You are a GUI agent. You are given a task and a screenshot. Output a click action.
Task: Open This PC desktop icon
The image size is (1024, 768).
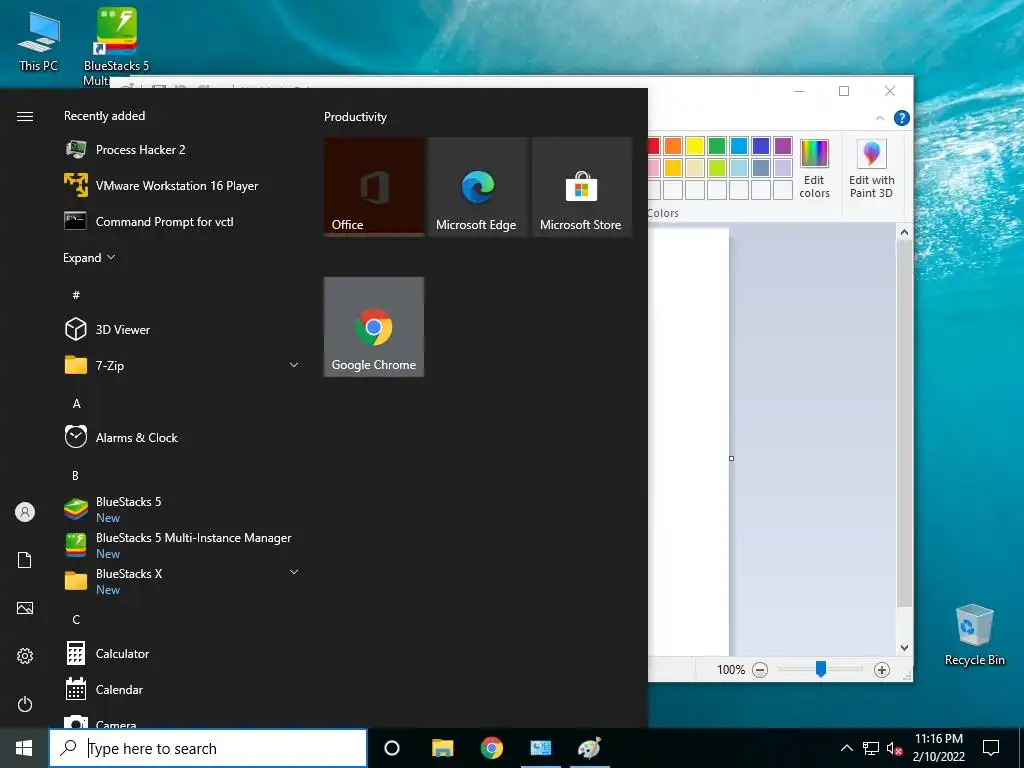coord(38,41)
